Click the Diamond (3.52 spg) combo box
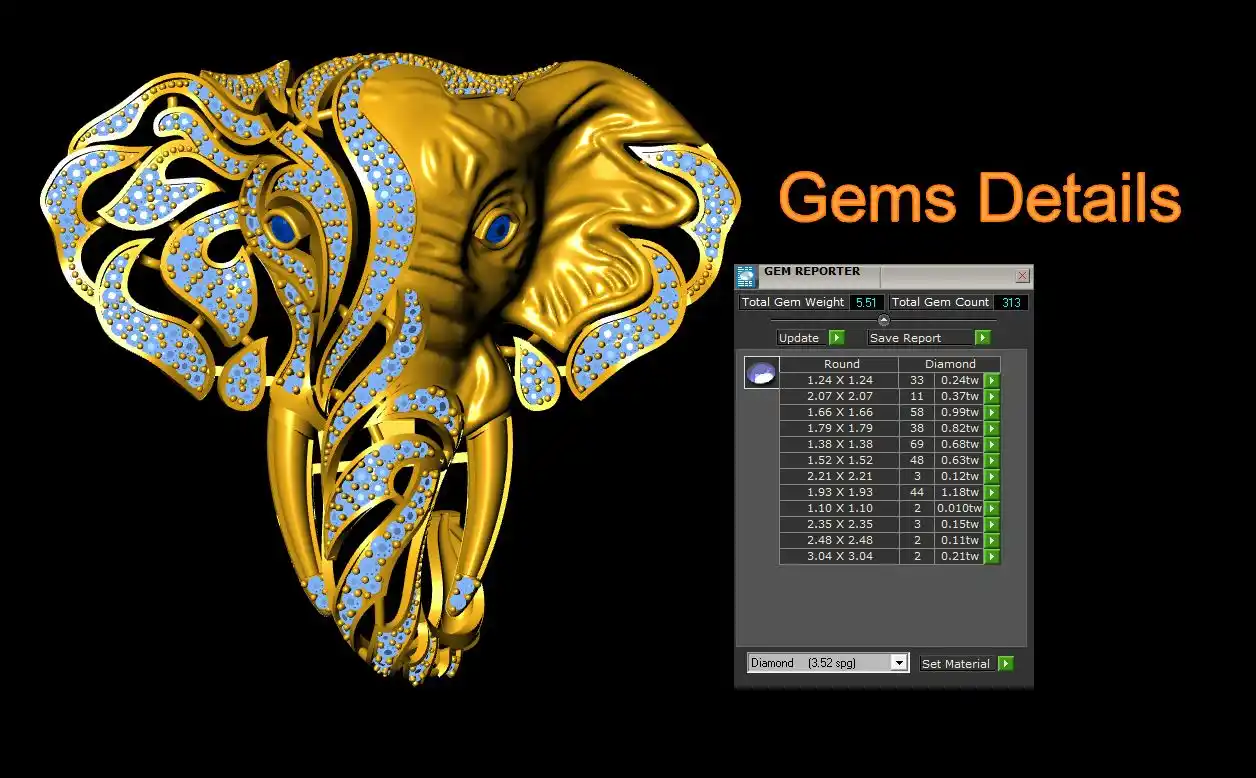The width and height of the screenshot is (1256, 778). tap(819, 663)
